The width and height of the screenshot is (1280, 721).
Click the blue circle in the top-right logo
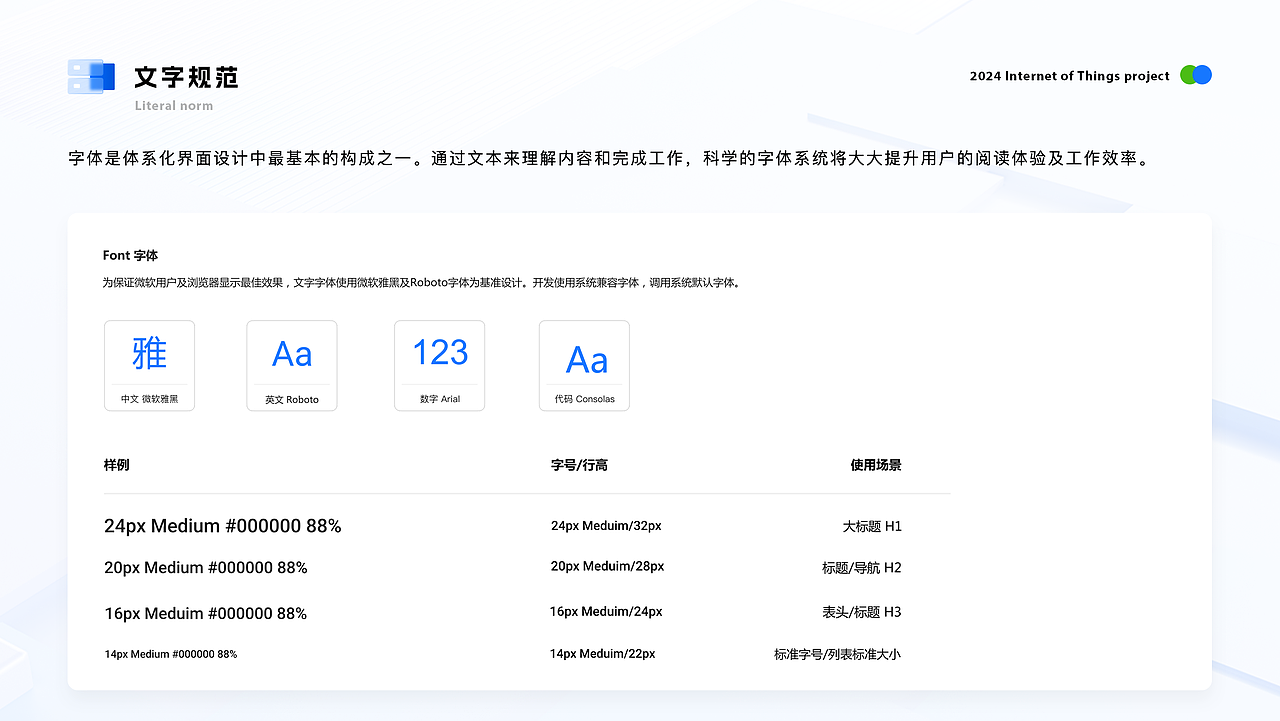1203,75
